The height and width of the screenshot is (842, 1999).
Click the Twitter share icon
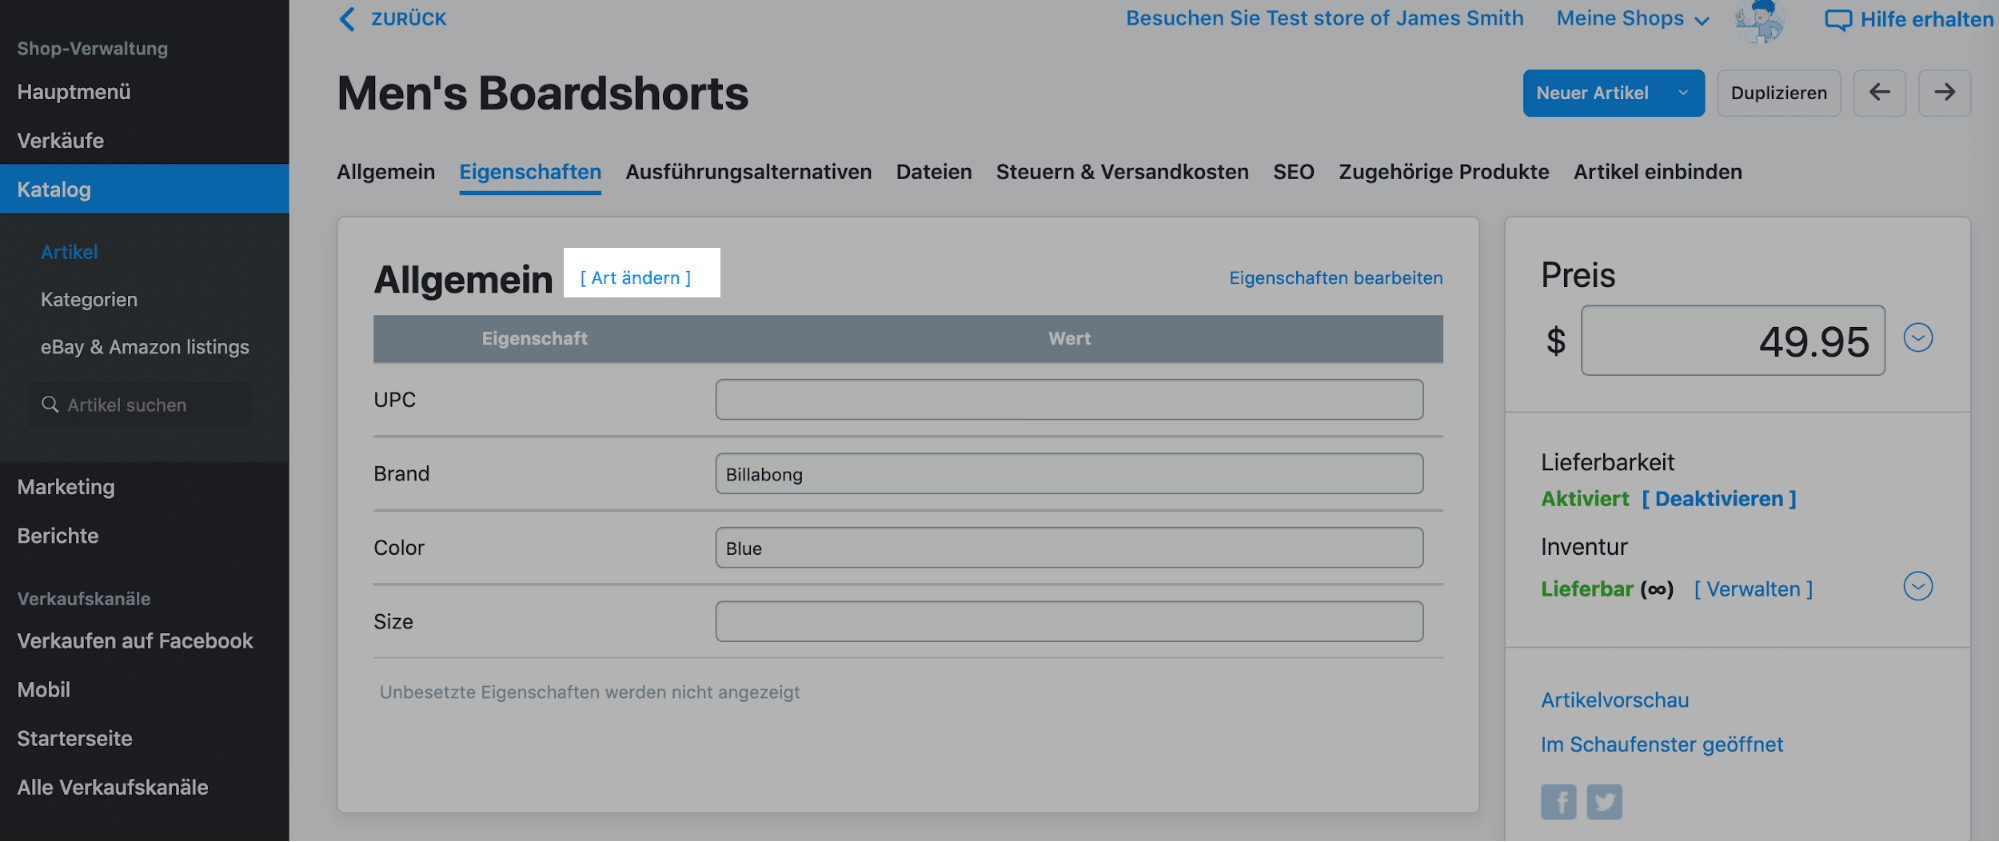(1604, 802)
